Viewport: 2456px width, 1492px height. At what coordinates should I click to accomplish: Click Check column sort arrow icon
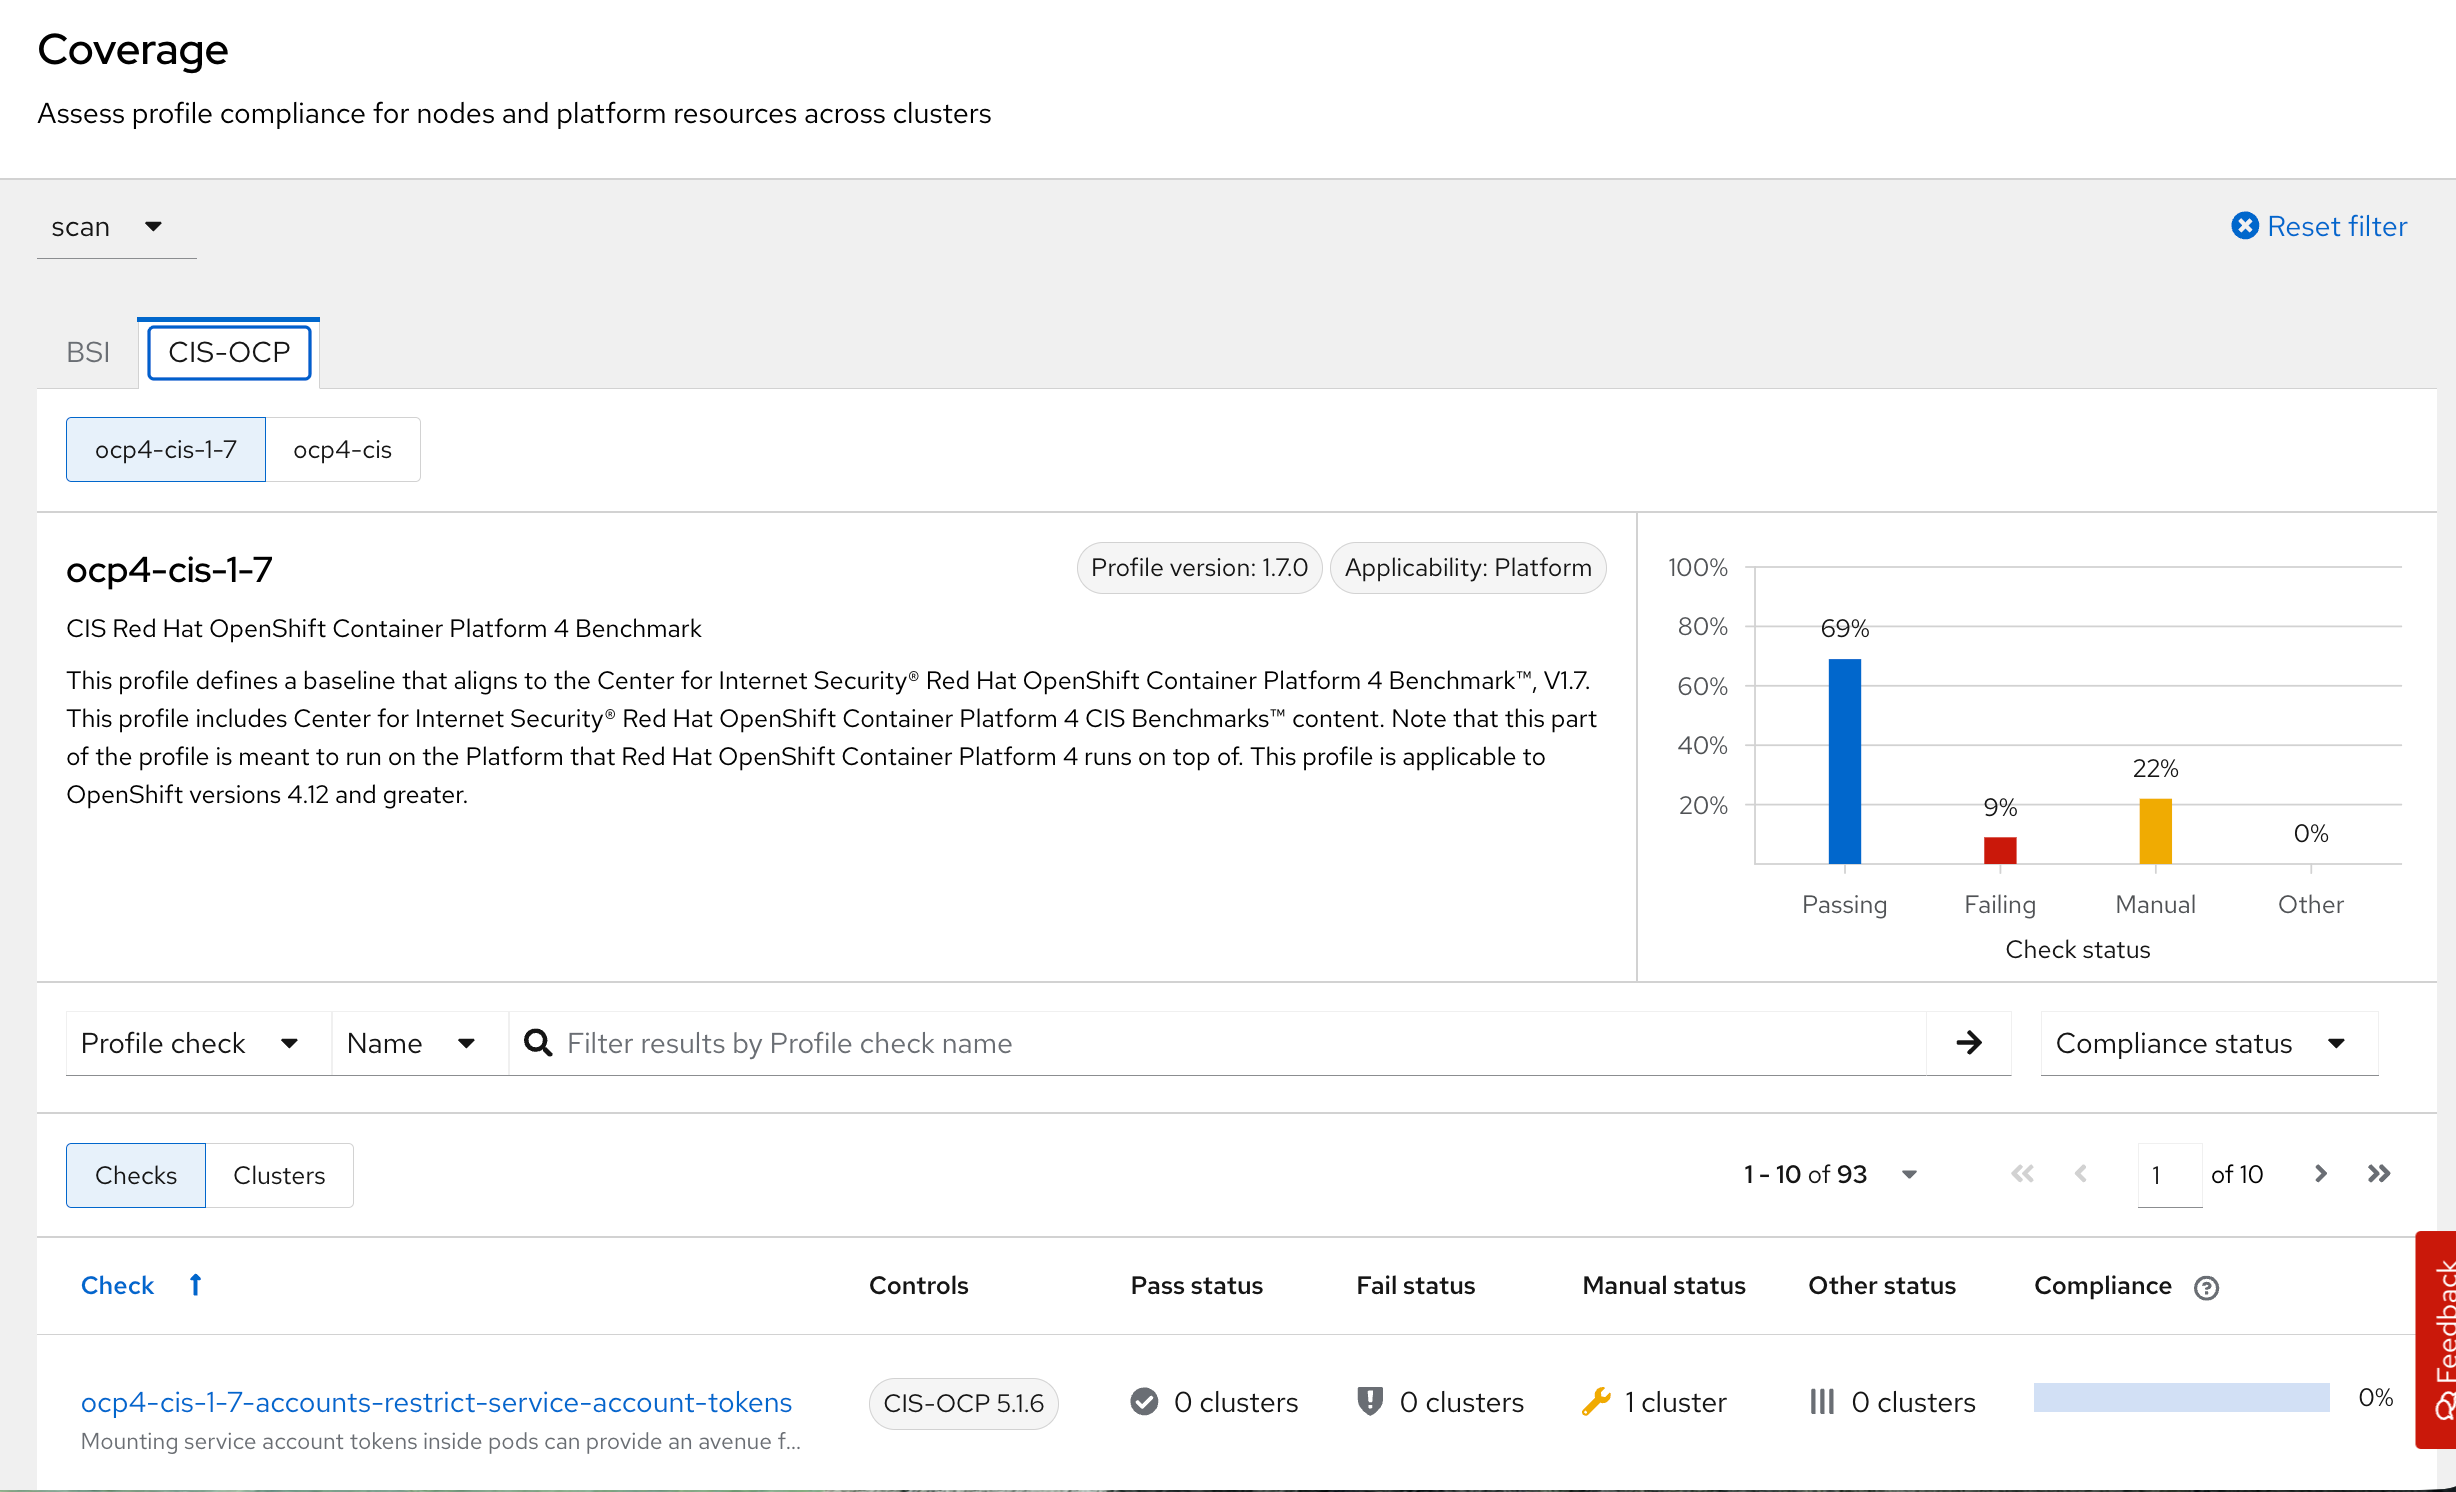(x=196, y=1285)
